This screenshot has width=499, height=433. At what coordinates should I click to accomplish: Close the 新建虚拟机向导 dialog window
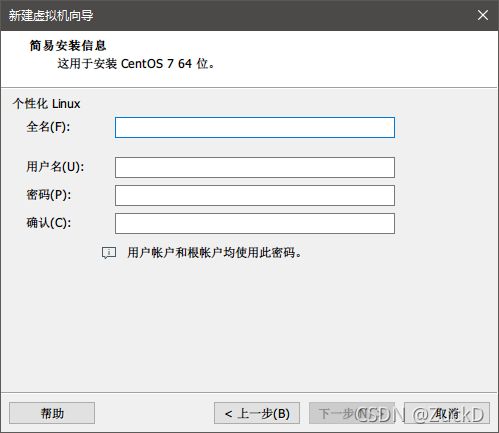[483, 15]
